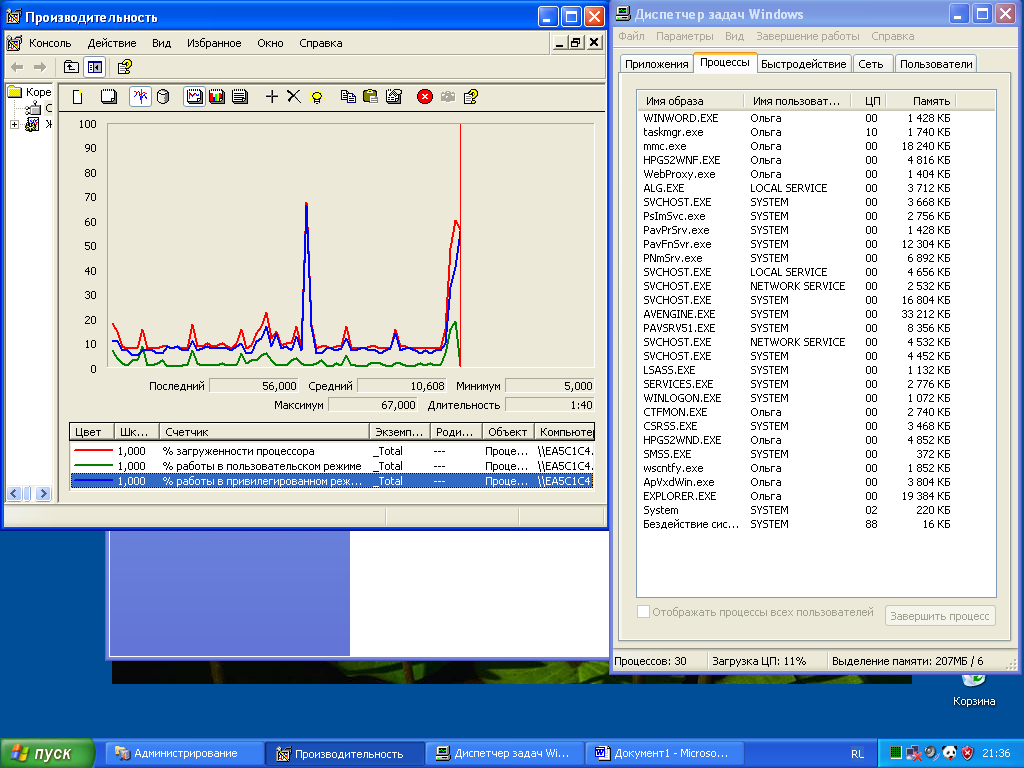
Task: Check 'Отображать процессы всех пользователей' checkbox
Action: [x=644, y=612]
